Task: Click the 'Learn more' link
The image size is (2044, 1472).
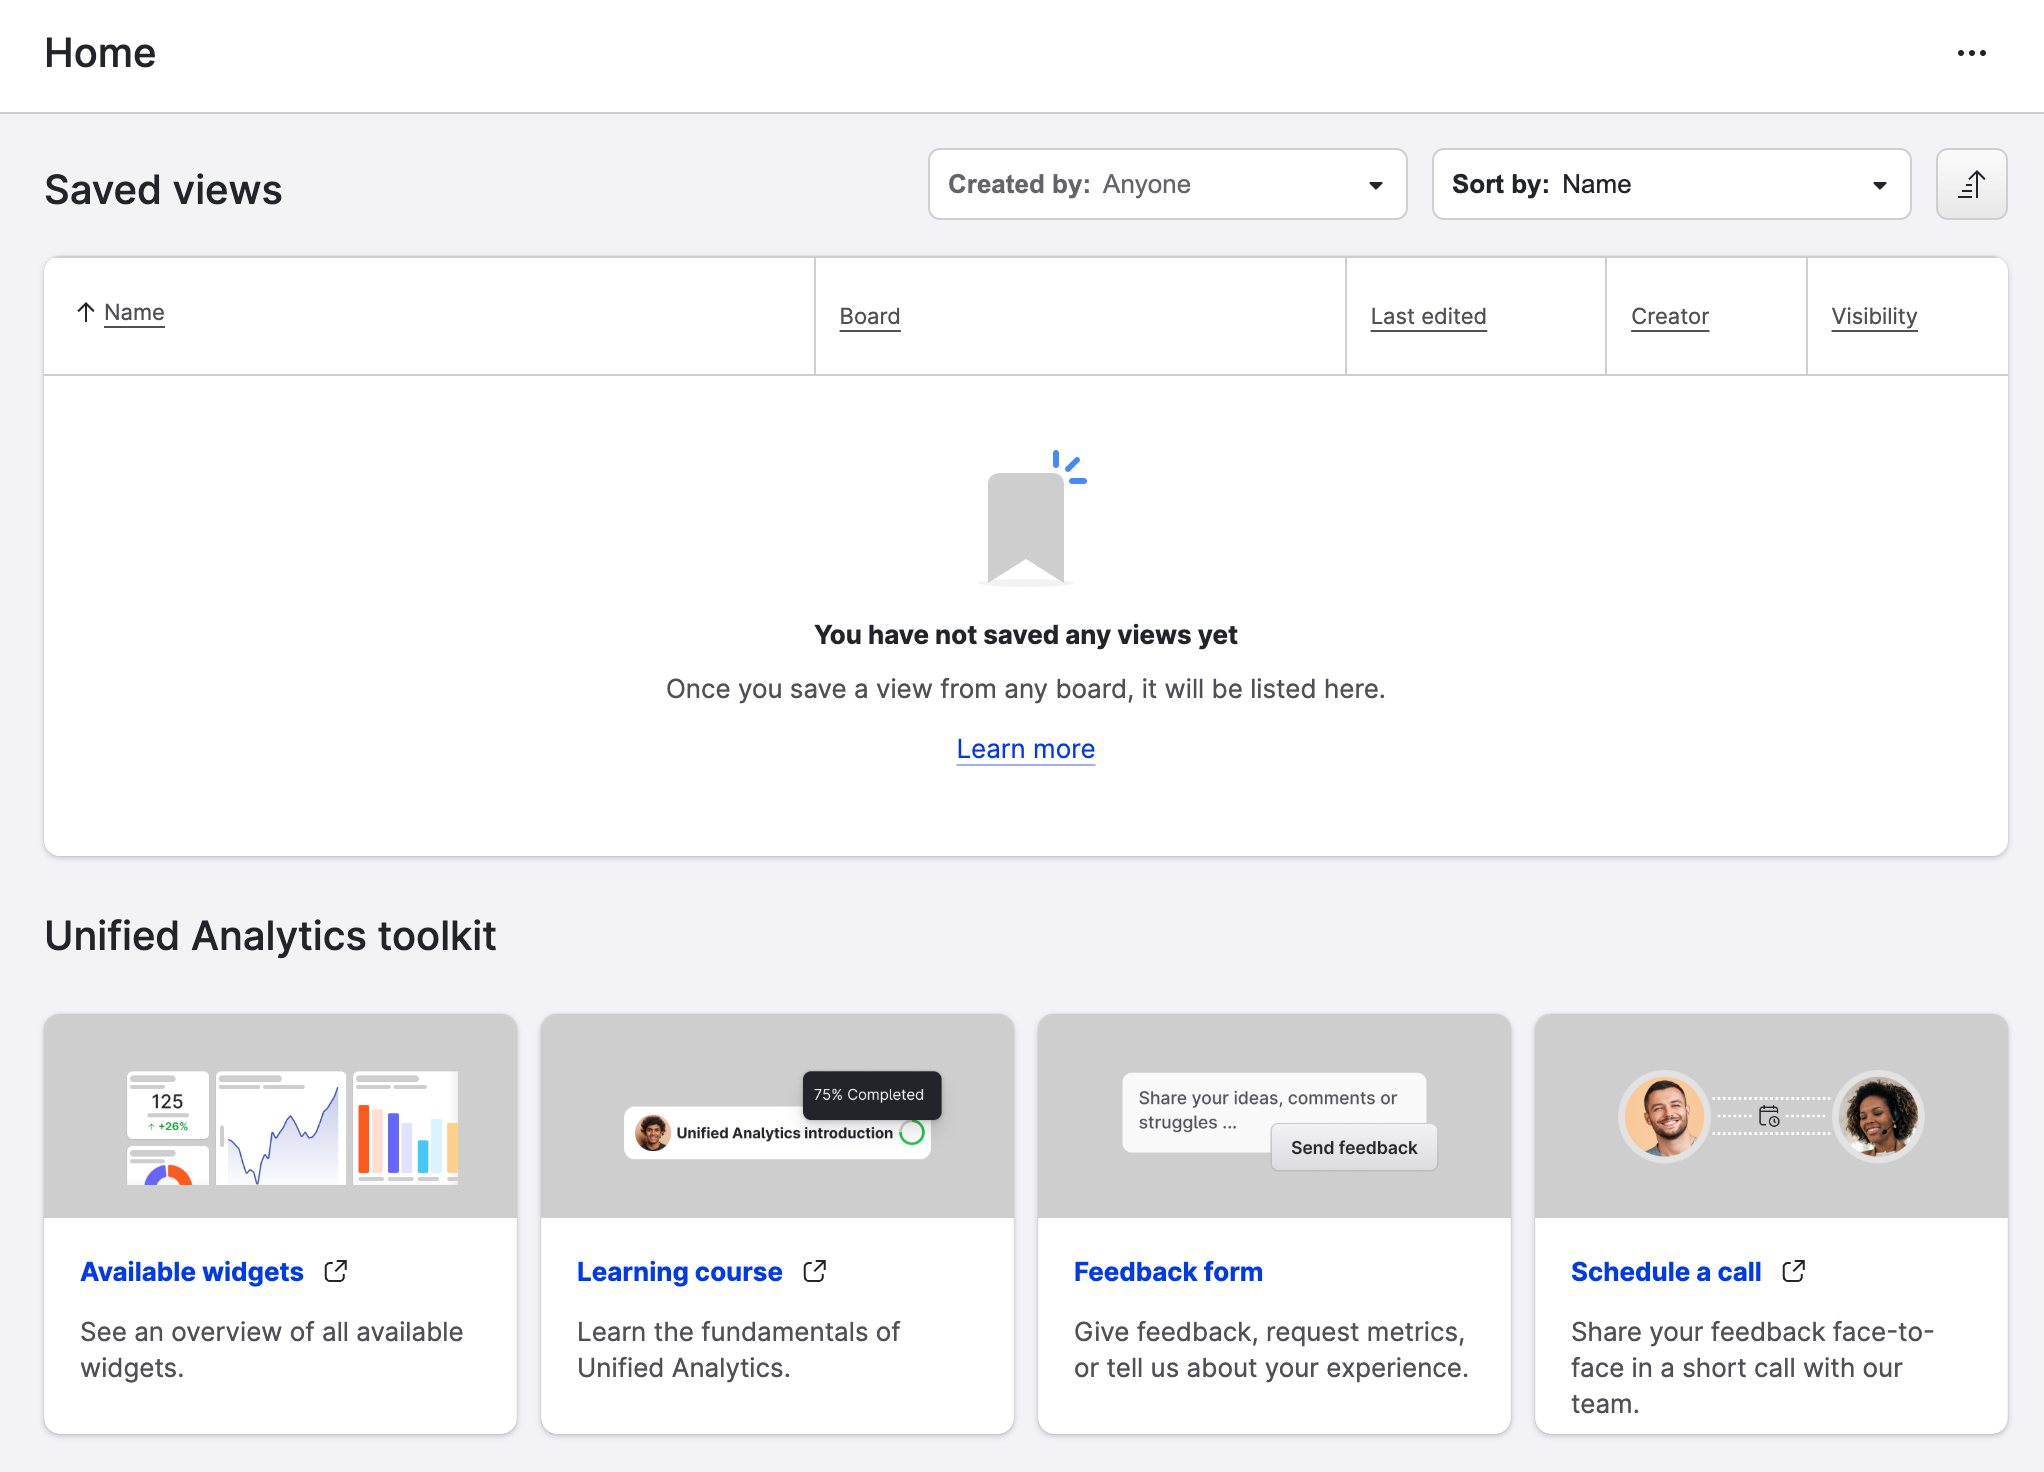Action: [1025, 748]
